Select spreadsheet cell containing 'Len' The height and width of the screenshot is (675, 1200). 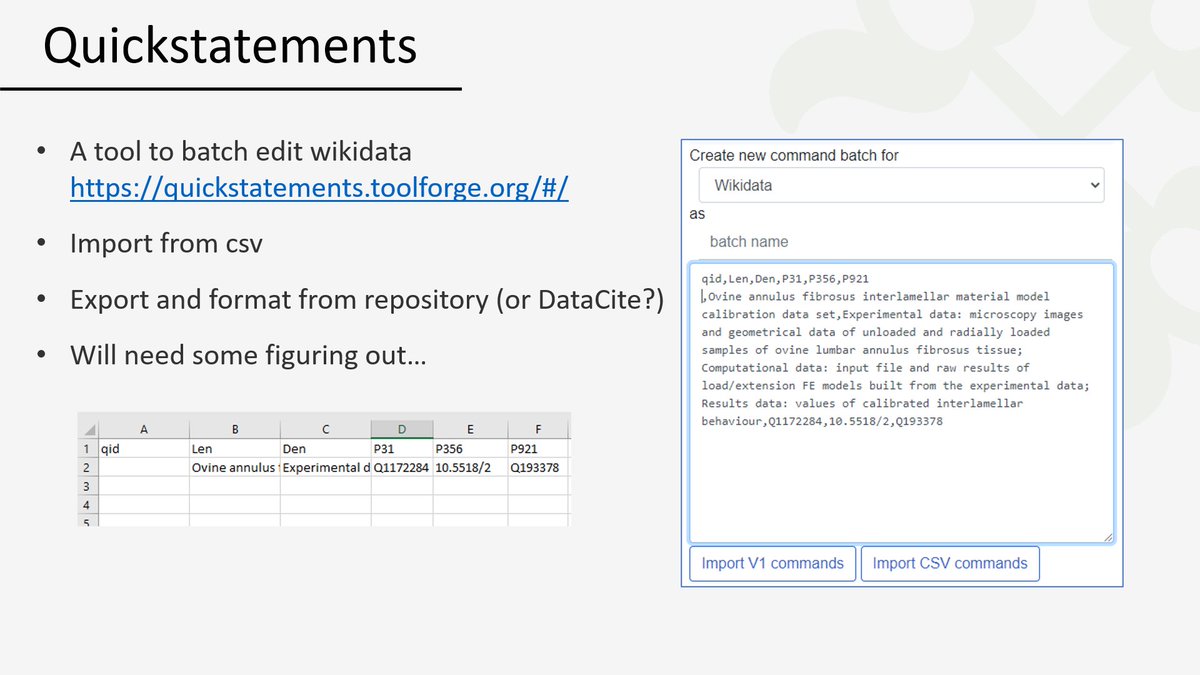pos(234,449)
